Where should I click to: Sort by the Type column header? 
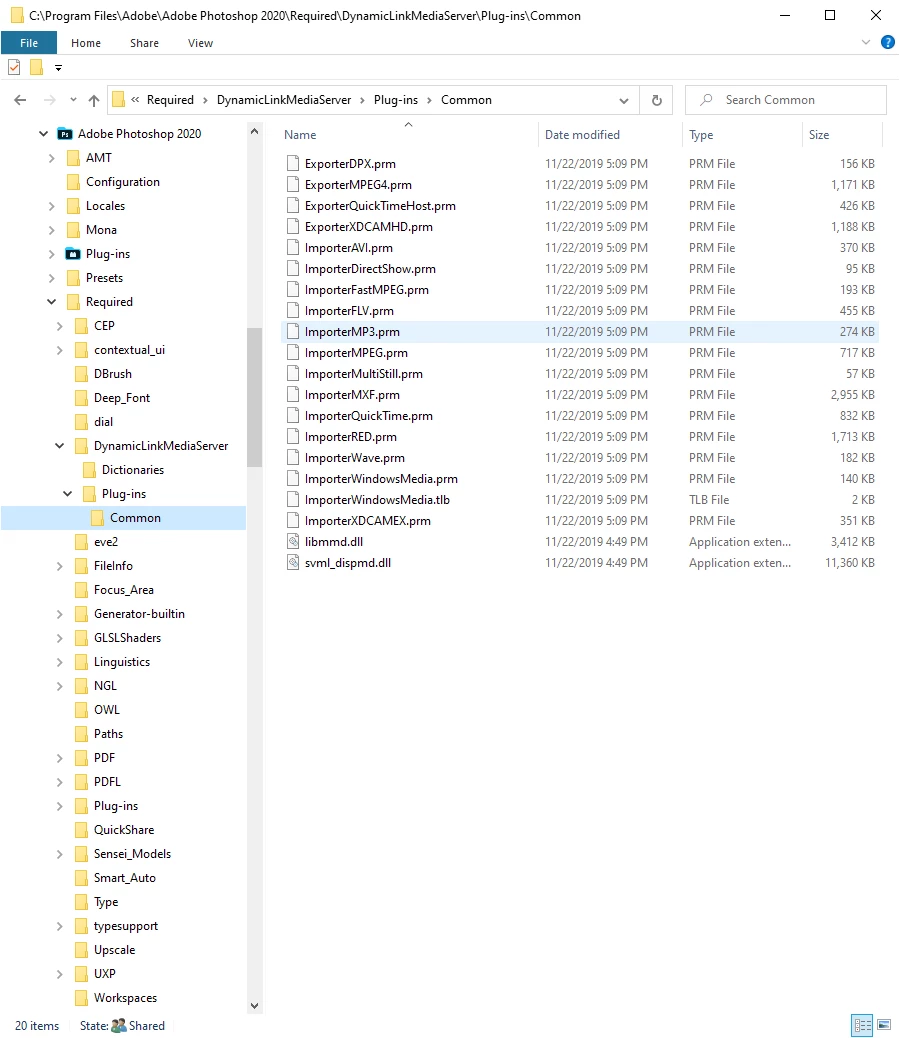701,134
